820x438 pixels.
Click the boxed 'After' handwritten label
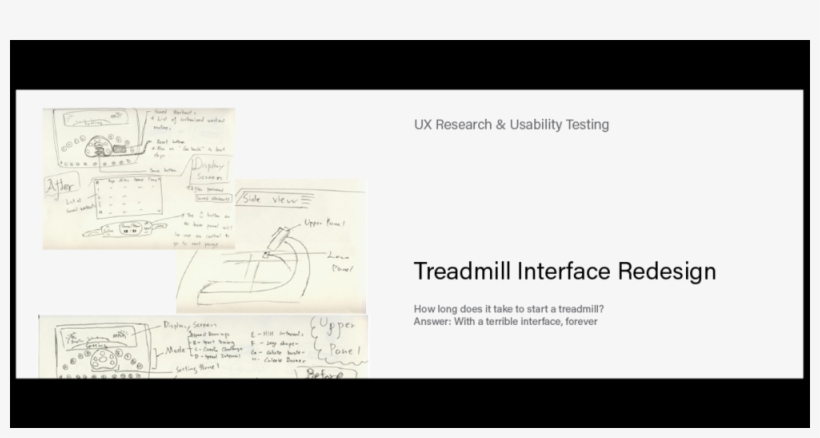pos(60,185)
